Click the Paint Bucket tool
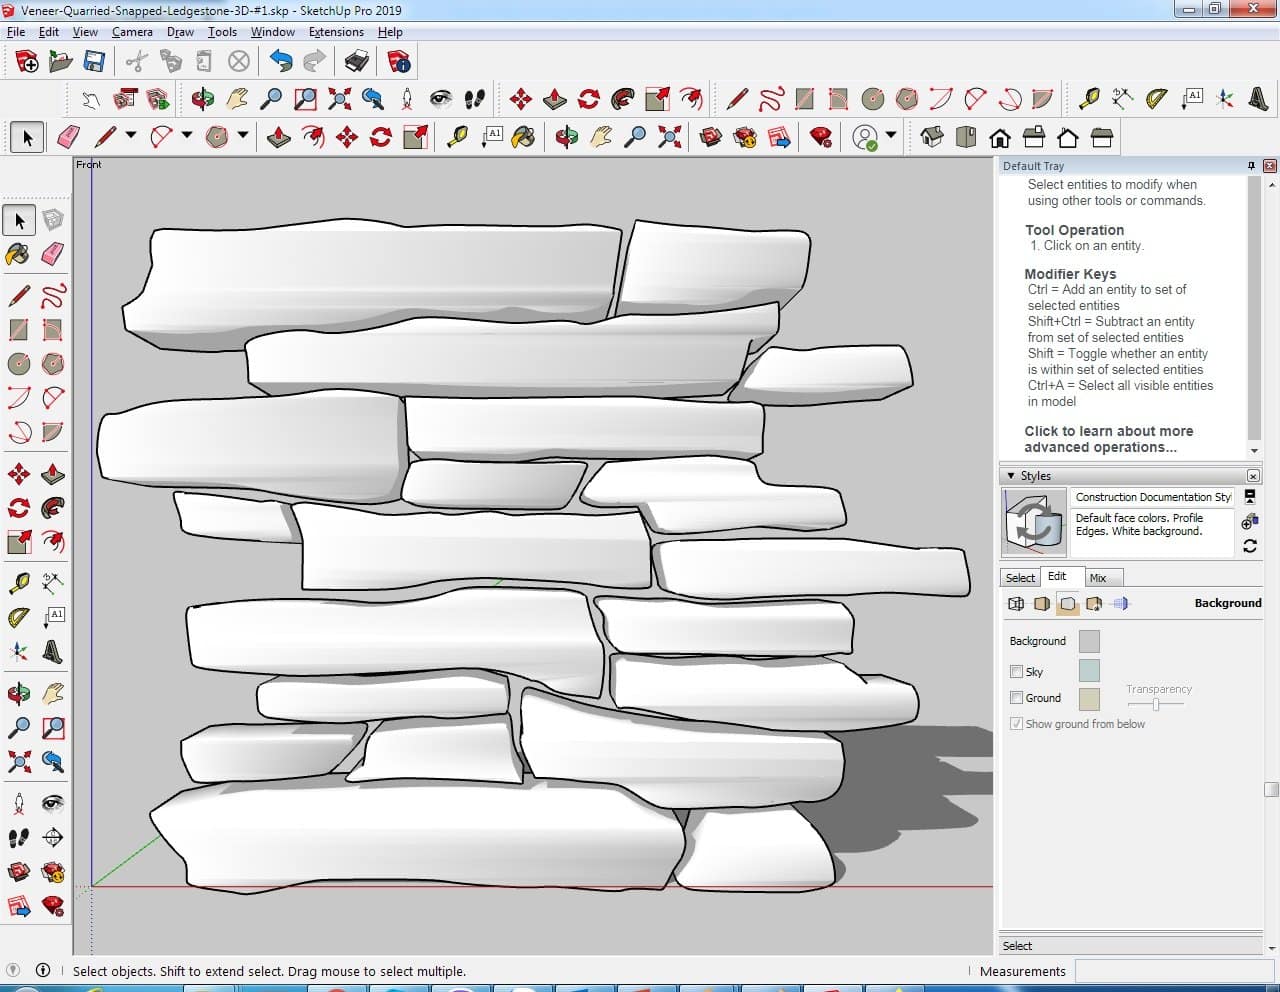Image resolution: width=1280 pixels, height=992 pixels. click(18, 254)
